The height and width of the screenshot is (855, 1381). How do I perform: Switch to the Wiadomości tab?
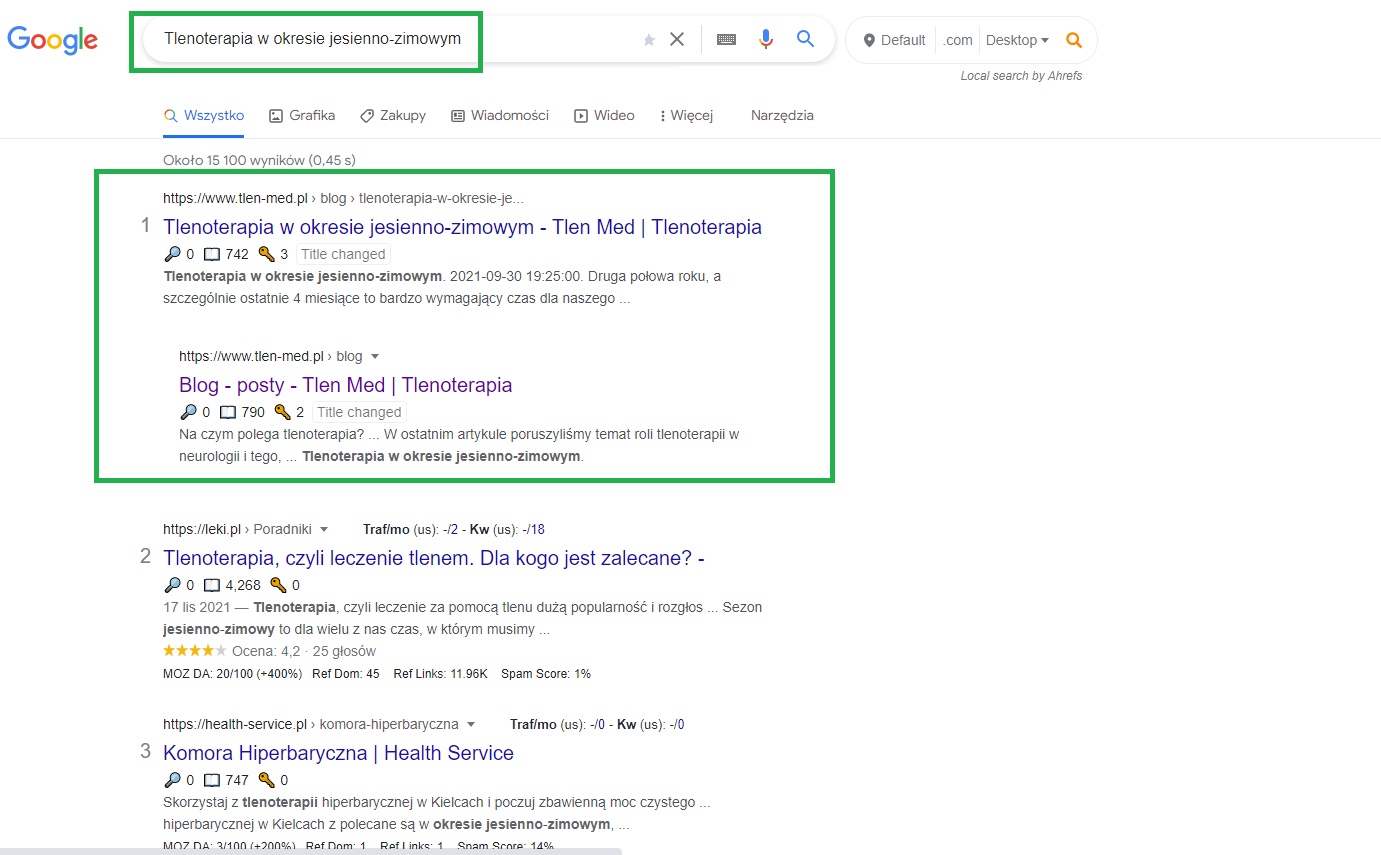pyautogui.click(x=500, y=116)
